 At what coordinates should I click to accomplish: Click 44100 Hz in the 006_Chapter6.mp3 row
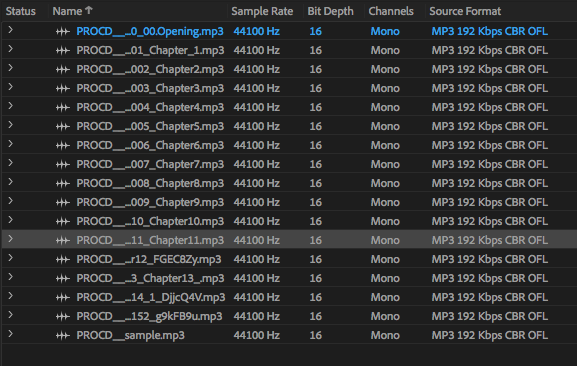[x=256, y=146]
